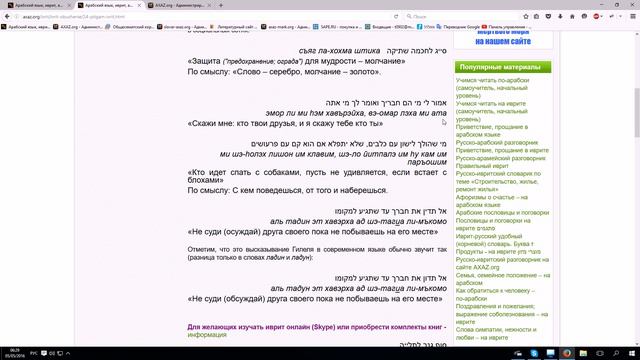Close the first Арабский язык tab
This screenshot has height=360, width=640.
pyautogui.click(x=69, y=5)
